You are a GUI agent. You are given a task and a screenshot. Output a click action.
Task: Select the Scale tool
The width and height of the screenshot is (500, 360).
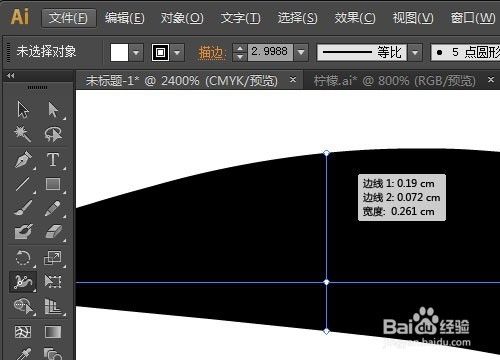(x=53, y=258)
